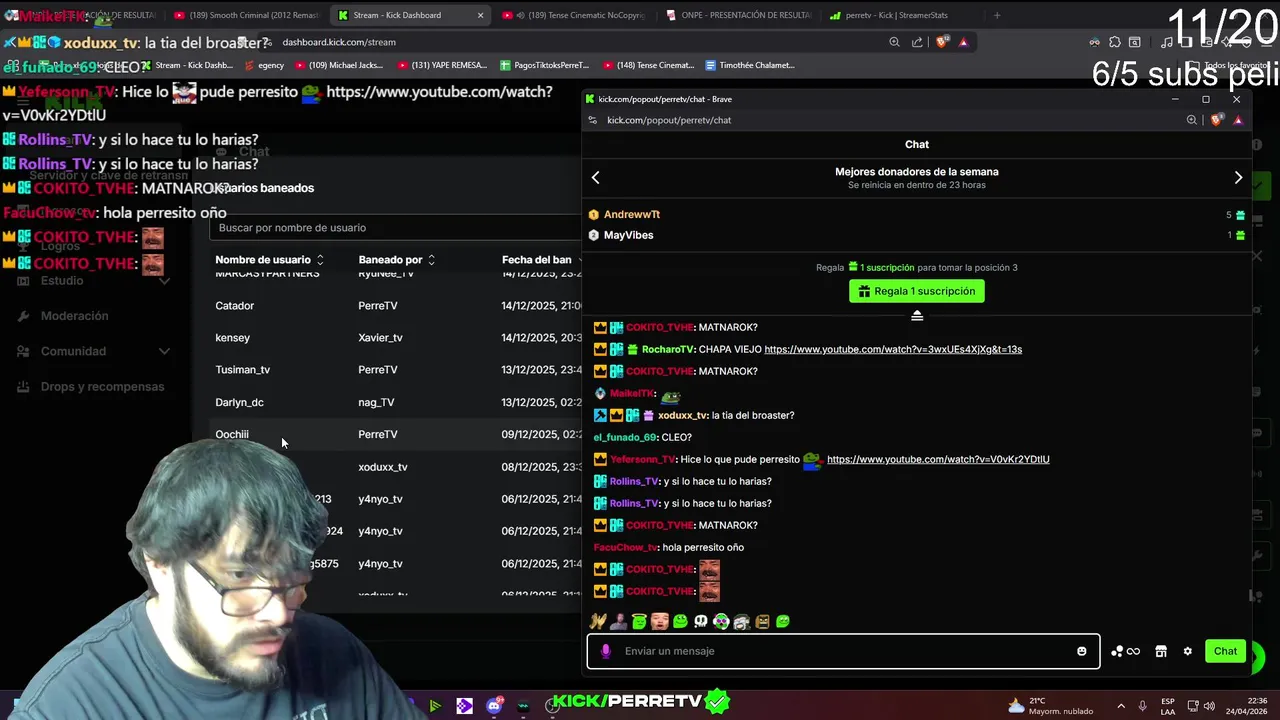The height and width of the screenshot is (720, 1280).
Task: Open Drops y recompensas in sidebar
Action: coord(102,387)
